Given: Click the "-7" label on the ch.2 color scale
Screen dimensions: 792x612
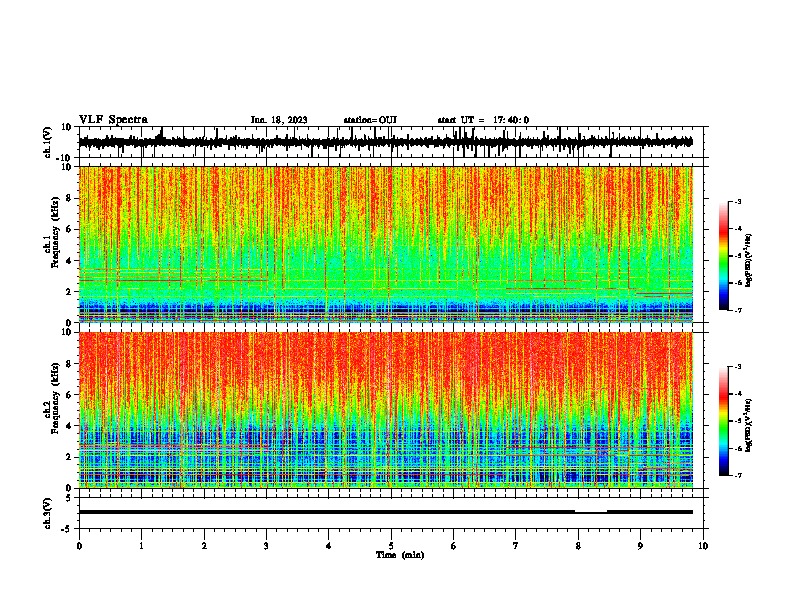Looking at the screenshot, I should coord(738,475).
